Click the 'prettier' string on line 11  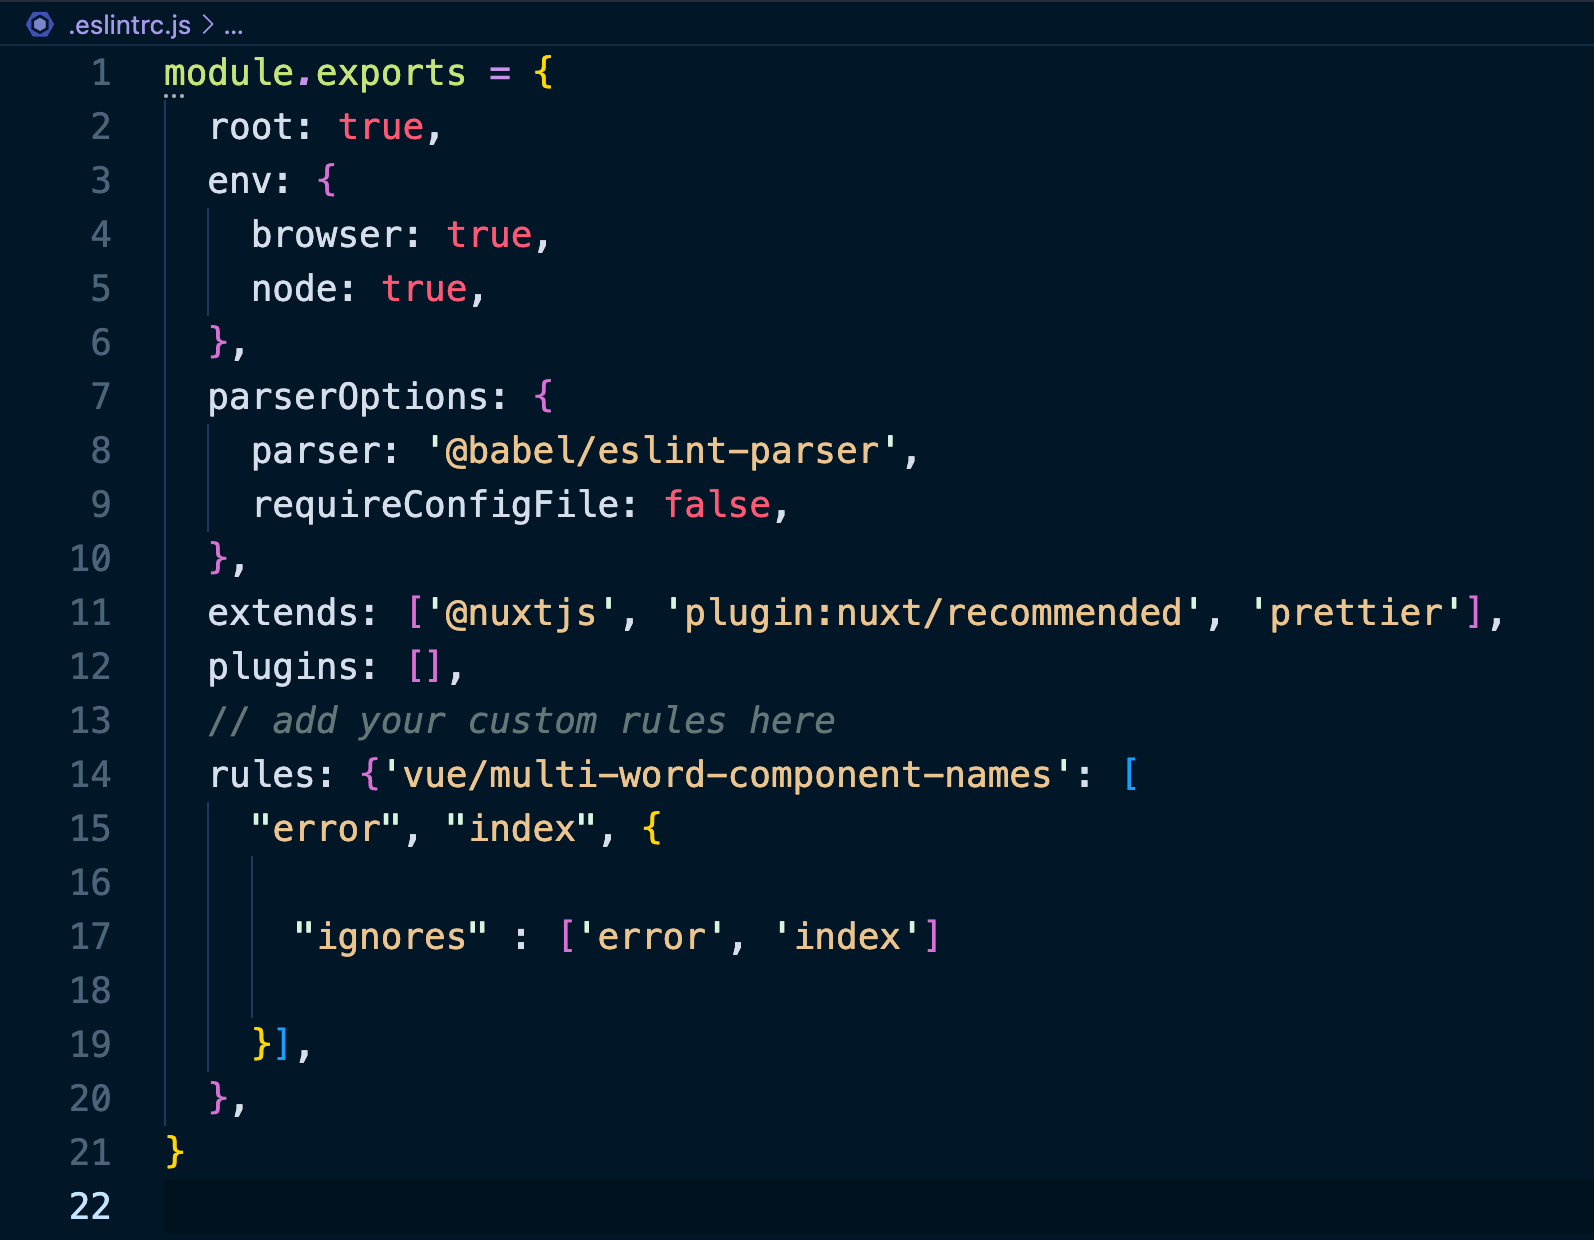(x=1356, y=612)
